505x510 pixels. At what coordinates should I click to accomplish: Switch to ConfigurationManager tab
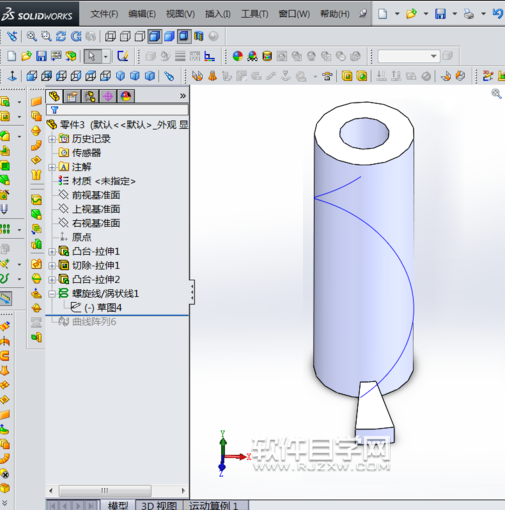[x=90, y=96]
